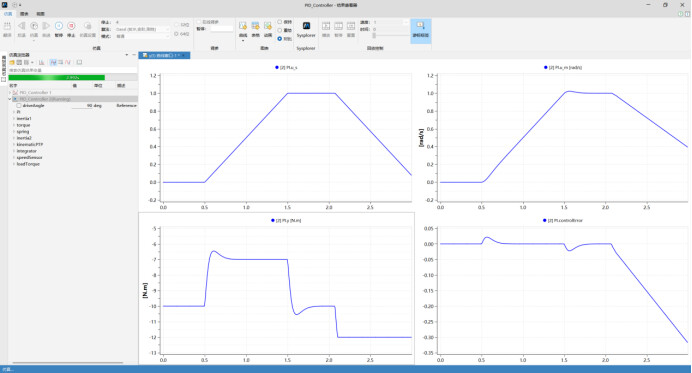Select the y(t) curve window tab
Screen dimensions: 692x373
click(x=164, y=56)
